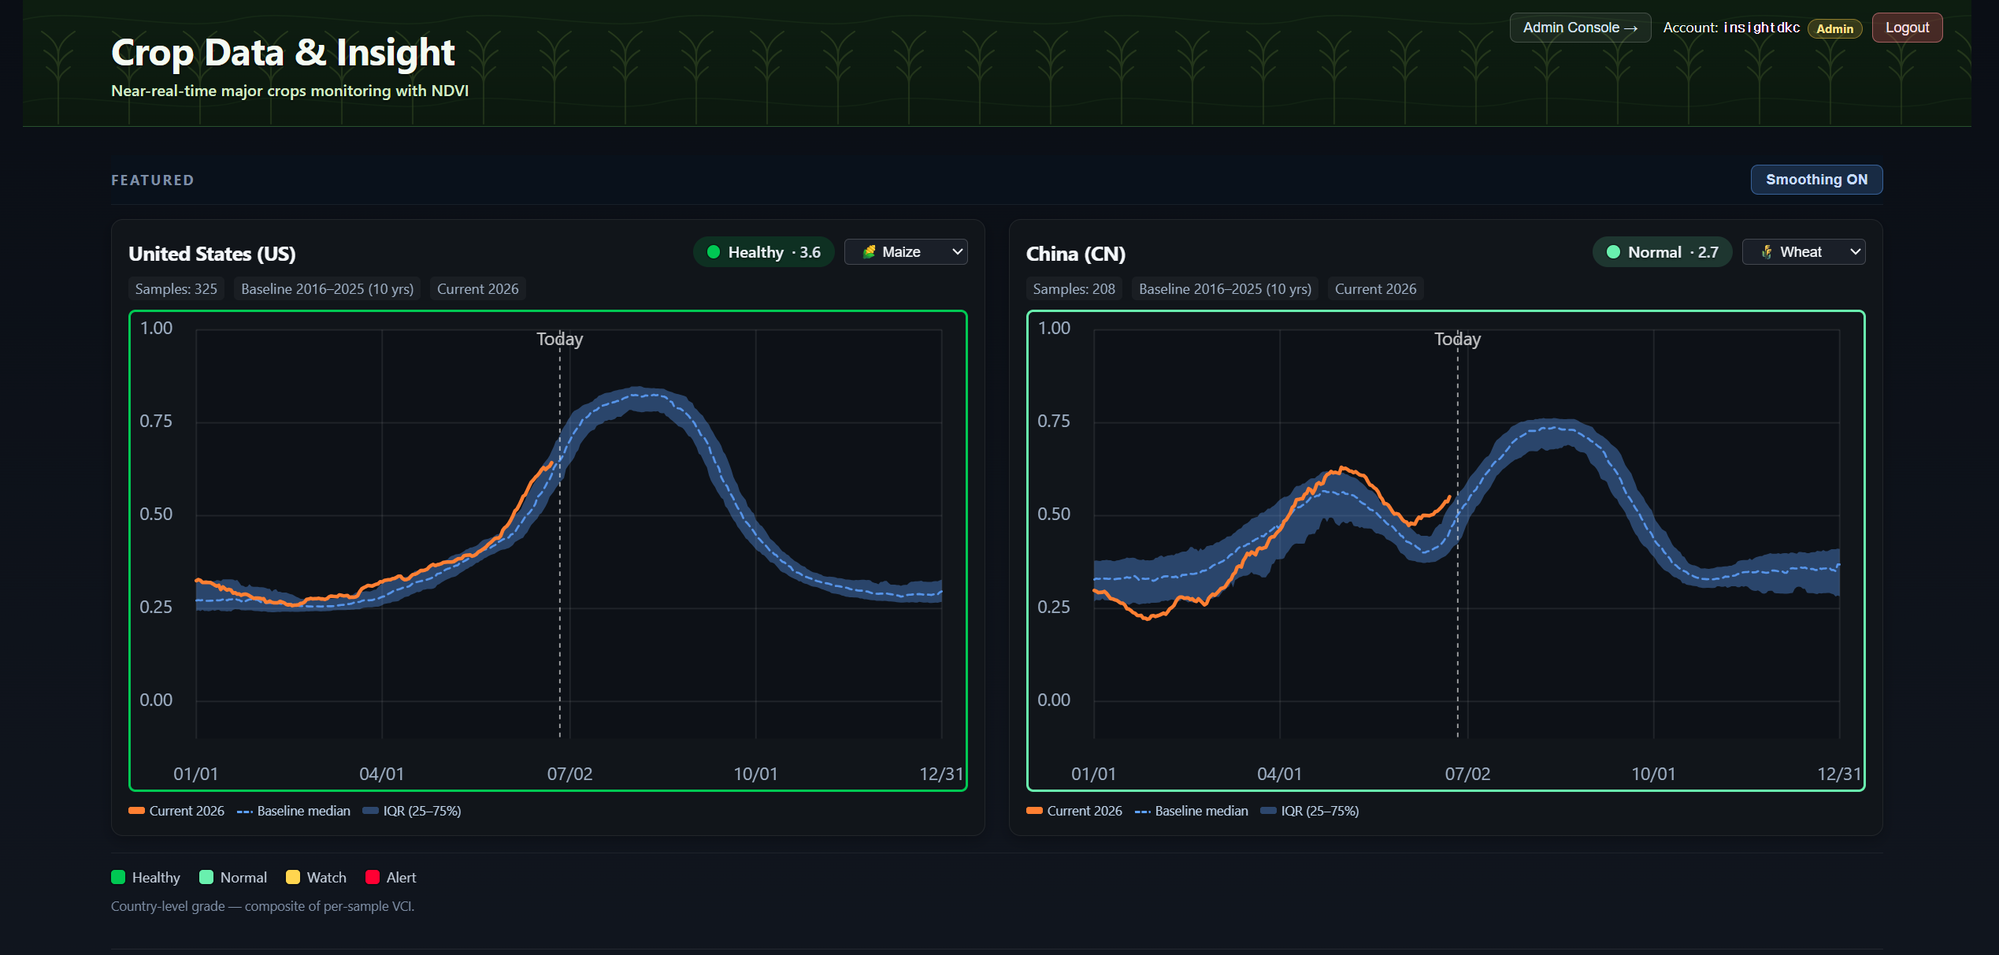Click the Normal grade legend swatch

click(207, 877)
